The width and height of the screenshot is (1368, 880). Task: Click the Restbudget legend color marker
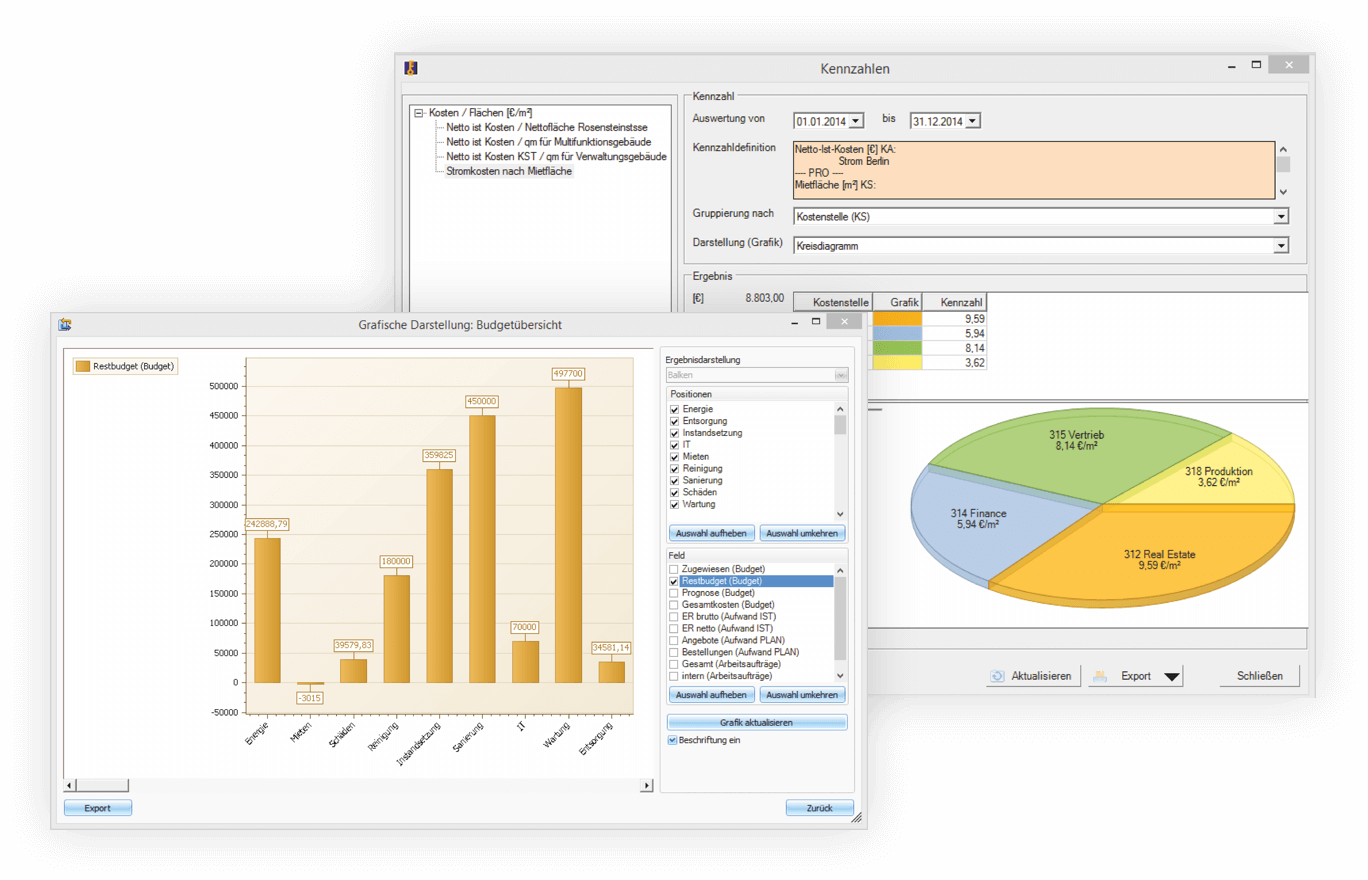[82, 367]
